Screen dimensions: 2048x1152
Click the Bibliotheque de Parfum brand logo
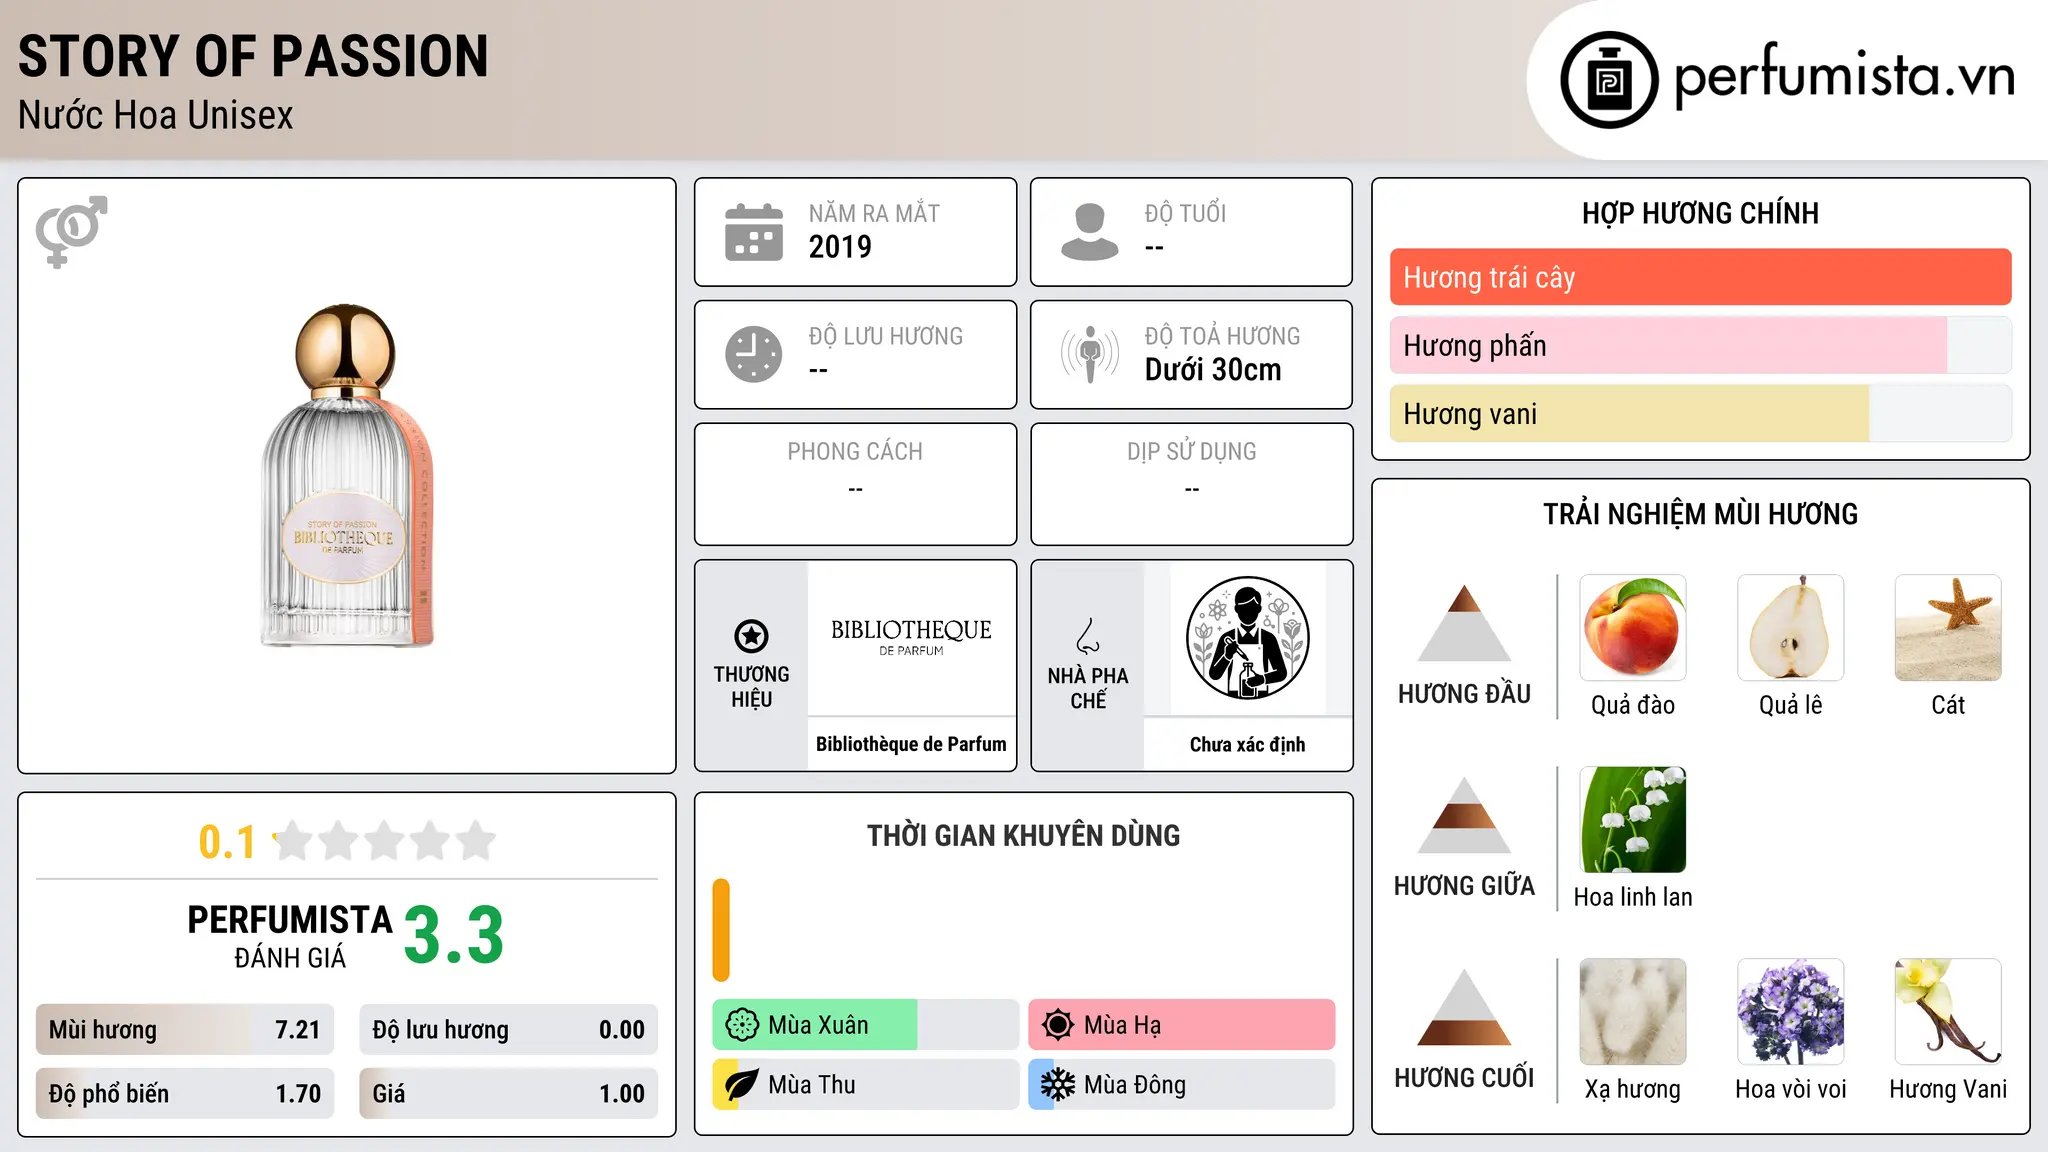point(911,637)
